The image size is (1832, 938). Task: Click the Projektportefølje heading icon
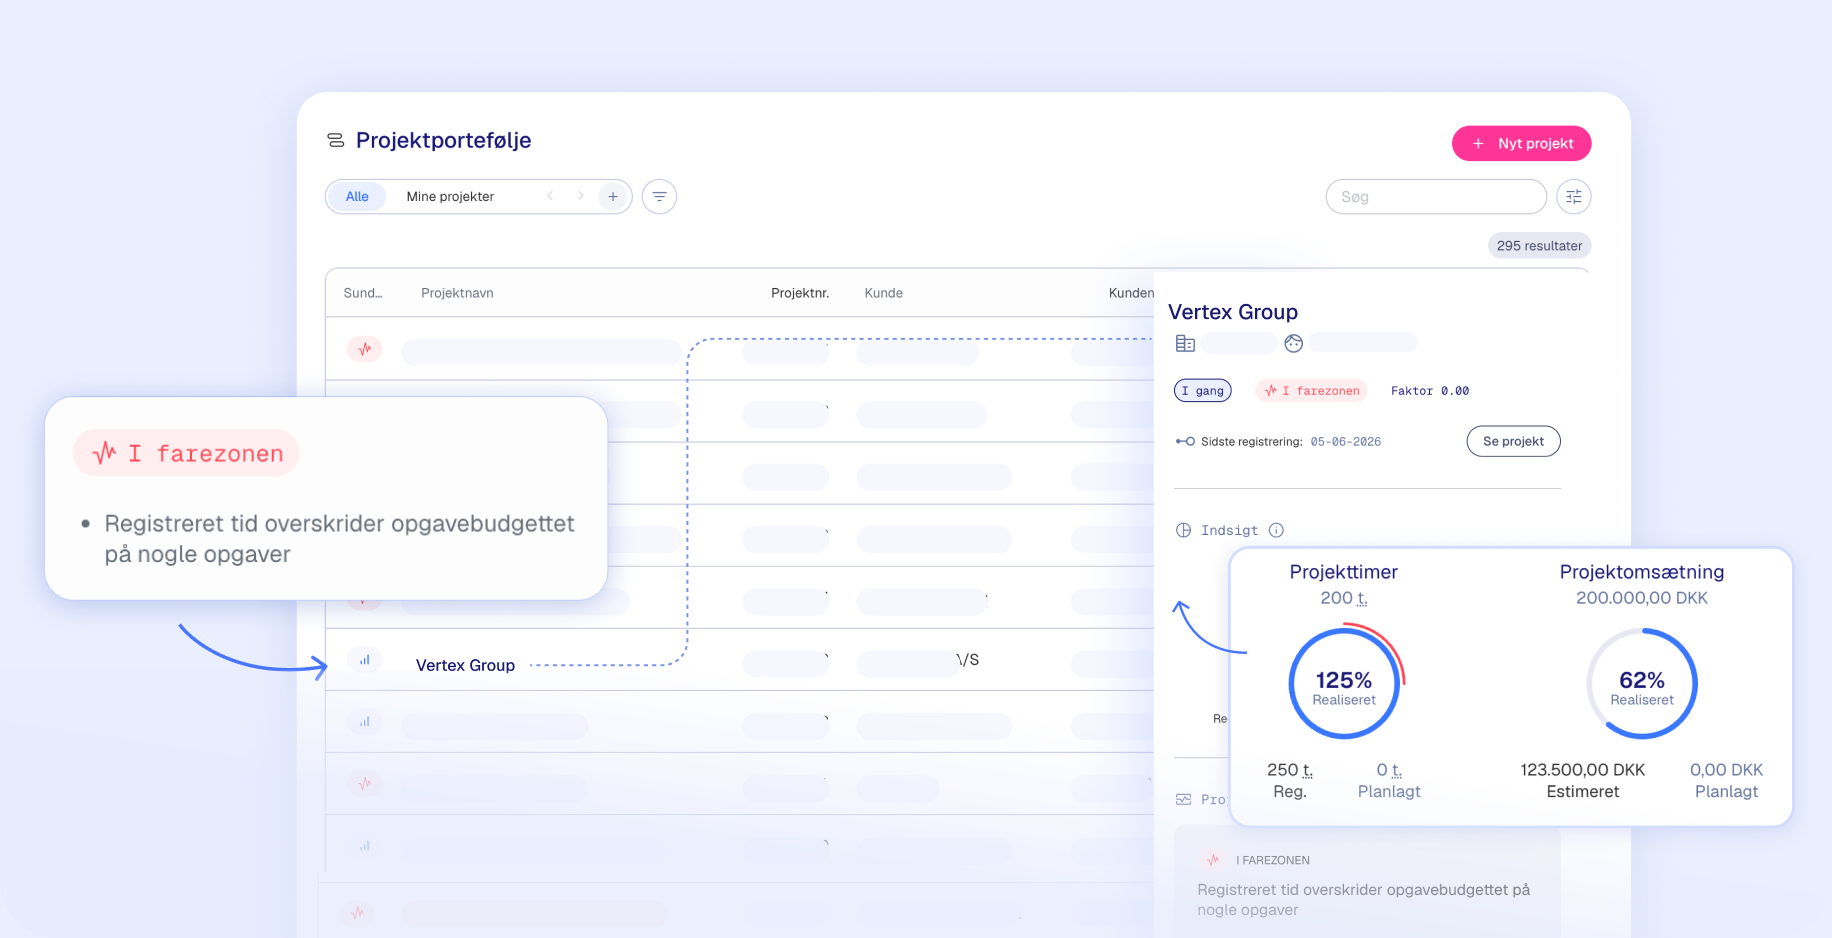click(336, 141)
